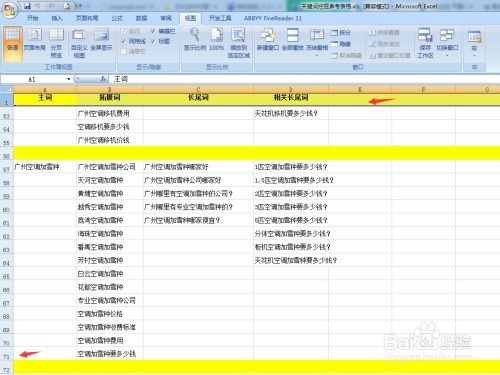The height and width of the screenshot is (375, 500).
Task: Select cell 分体空调加雪种要多少钱?
Action: (x=291, y=234)
